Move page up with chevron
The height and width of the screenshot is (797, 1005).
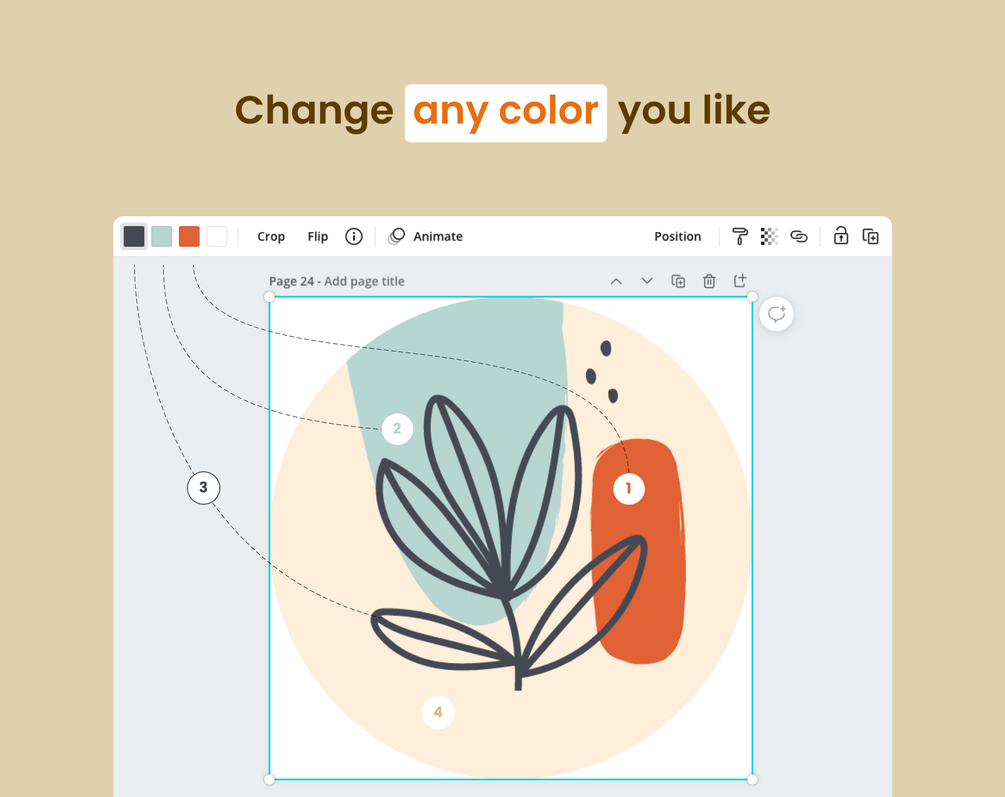[x=616, y=281]
